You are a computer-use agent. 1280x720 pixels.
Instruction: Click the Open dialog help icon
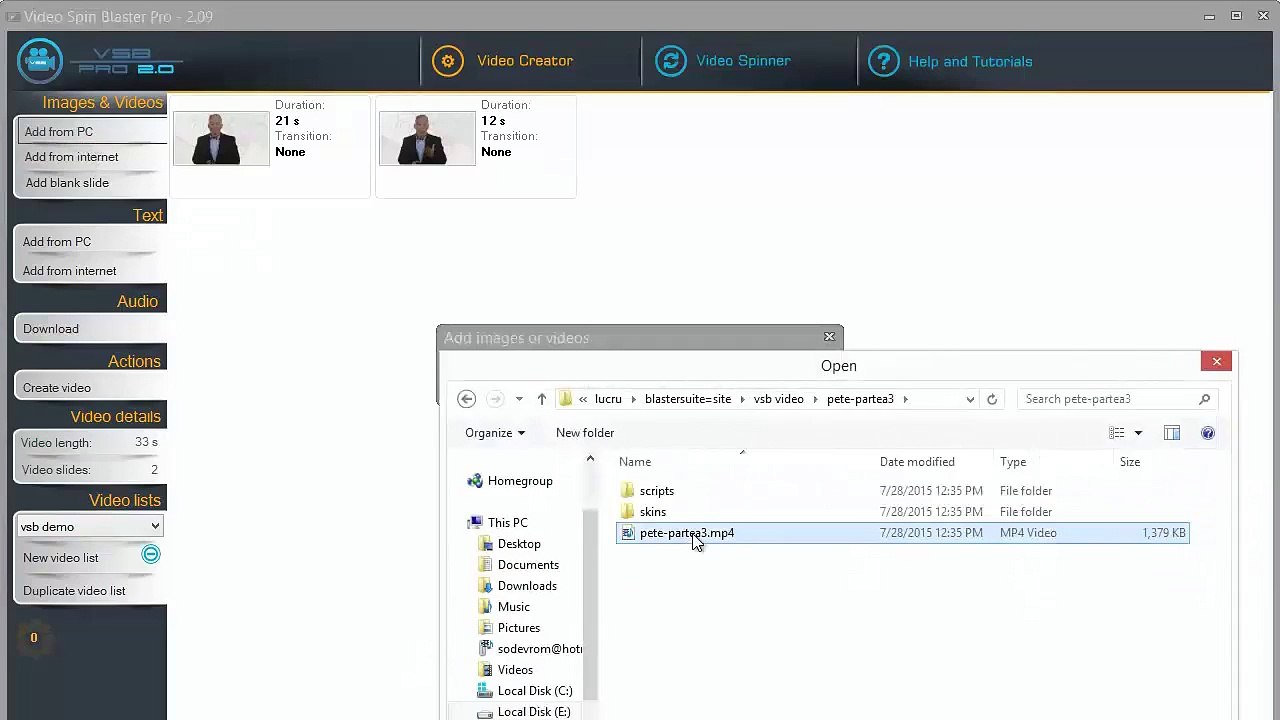[1208, 433]
